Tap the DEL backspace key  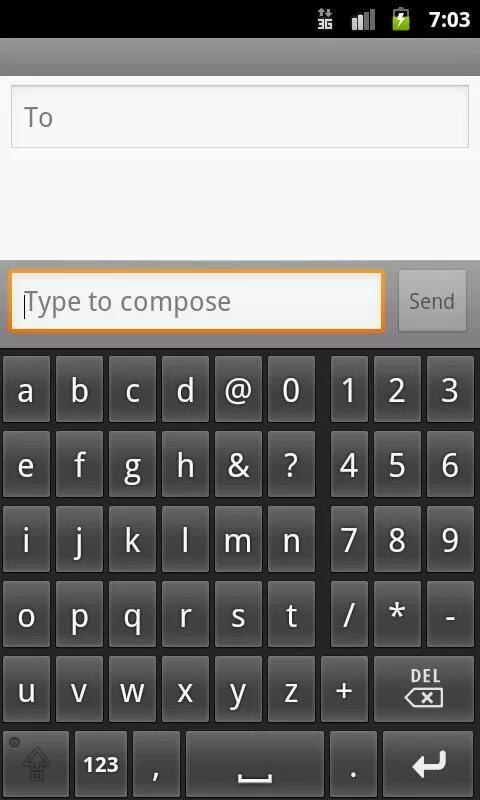(x=424, y=689)
